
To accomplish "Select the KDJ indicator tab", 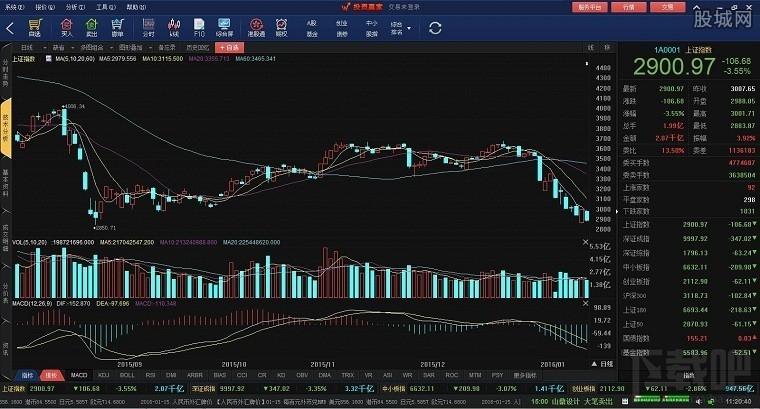I will [x=103, y=375].
